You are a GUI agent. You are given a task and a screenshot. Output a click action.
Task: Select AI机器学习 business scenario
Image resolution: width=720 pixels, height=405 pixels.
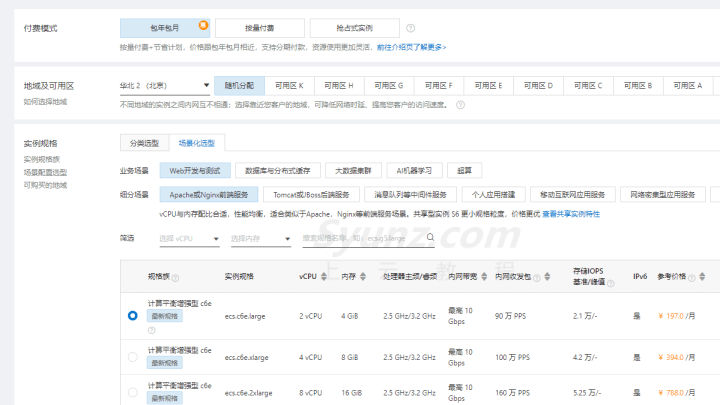pos(414,170)
